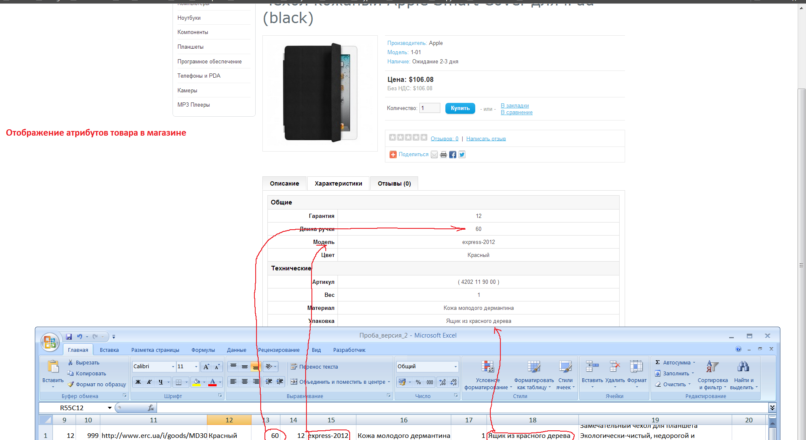Image resolution: width=806 pixels, height=440 pixels.
Task: Center cell text horizontally
Action: [x=245, y=382]
